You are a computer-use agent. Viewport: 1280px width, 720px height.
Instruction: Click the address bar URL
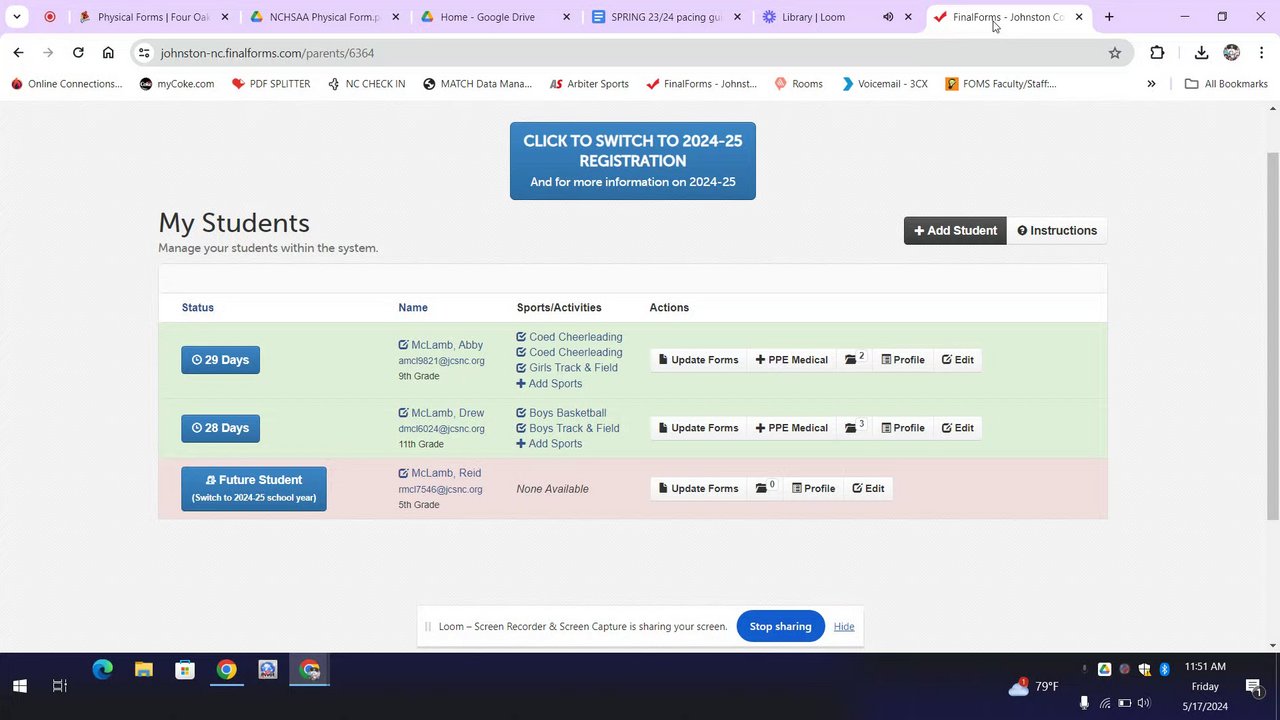click(267, 53)
